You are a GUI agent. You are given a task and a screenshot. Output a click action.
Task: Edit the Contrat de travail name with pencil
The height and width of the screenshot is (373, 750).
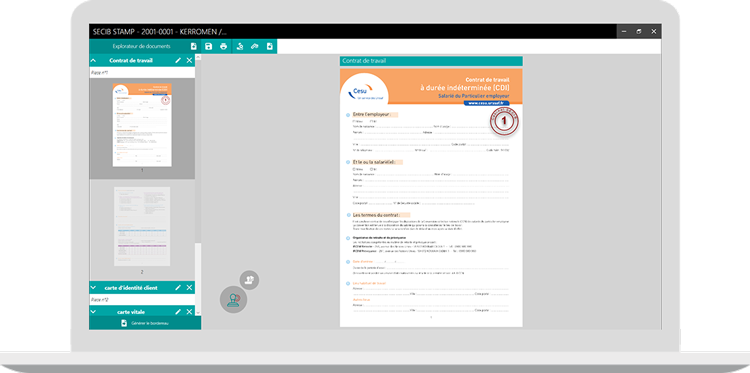(178, 60)
